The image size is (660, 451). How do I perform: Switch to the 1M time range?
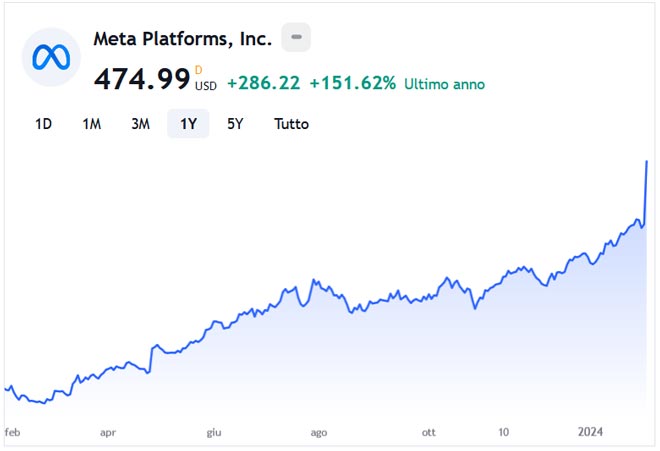pyautogui.click(x=91, y=124)
